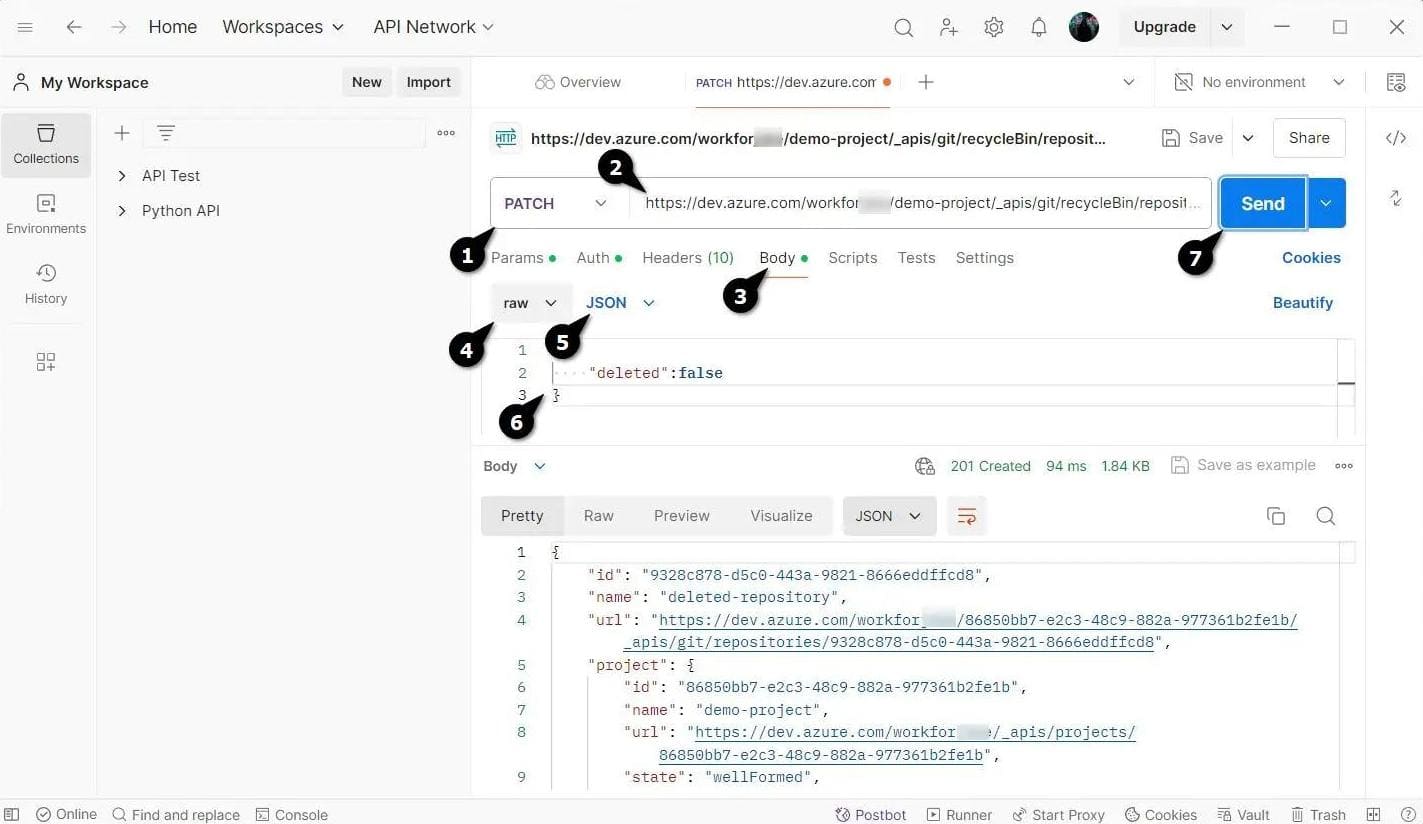Open the Cookies link under Send
This screenshot has height=824, width=1423.
[1311, 258]
